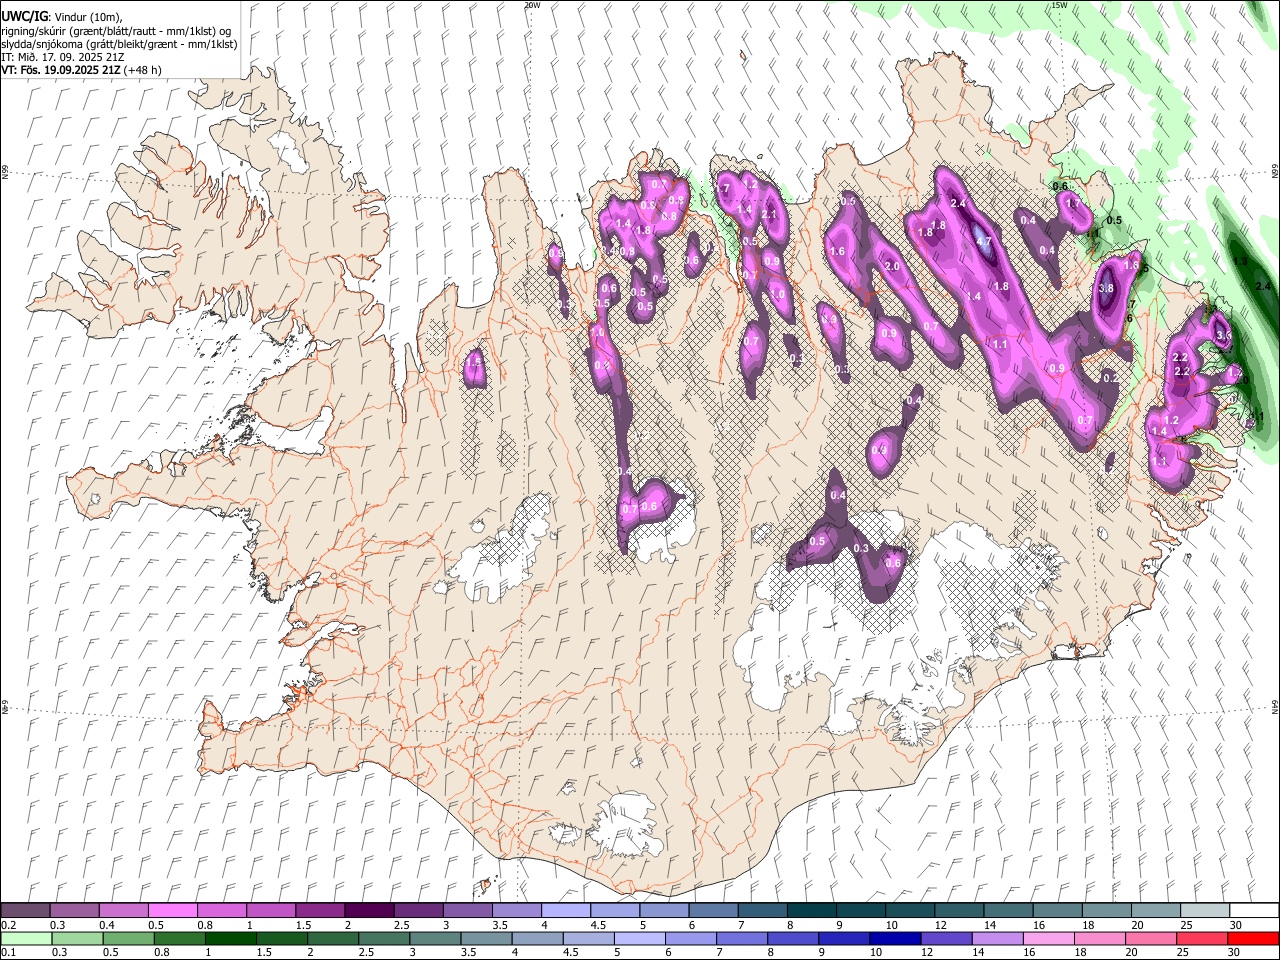Screen dimensions: 1280x960
Task: Select the dark purple 2–2.5 snow legend swatch
Action: pyautogui.click(x=368, y=911)
